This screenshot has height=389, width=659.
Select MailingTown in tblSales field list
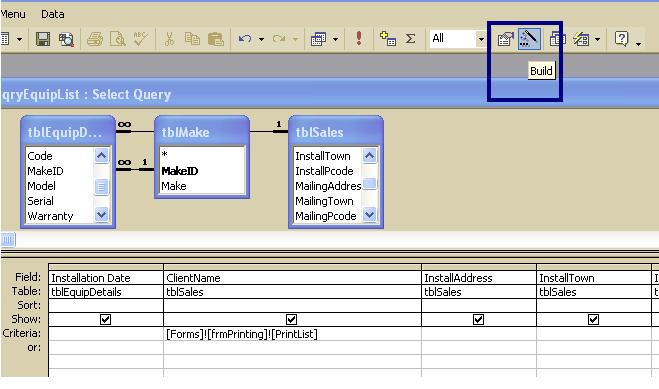[324, 201]
